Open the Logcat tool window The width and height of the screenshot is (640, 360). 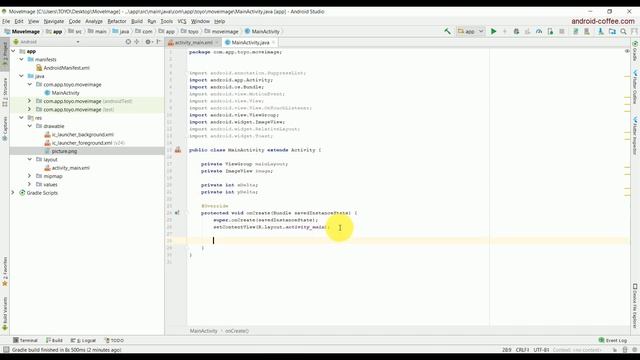point(83,340)
